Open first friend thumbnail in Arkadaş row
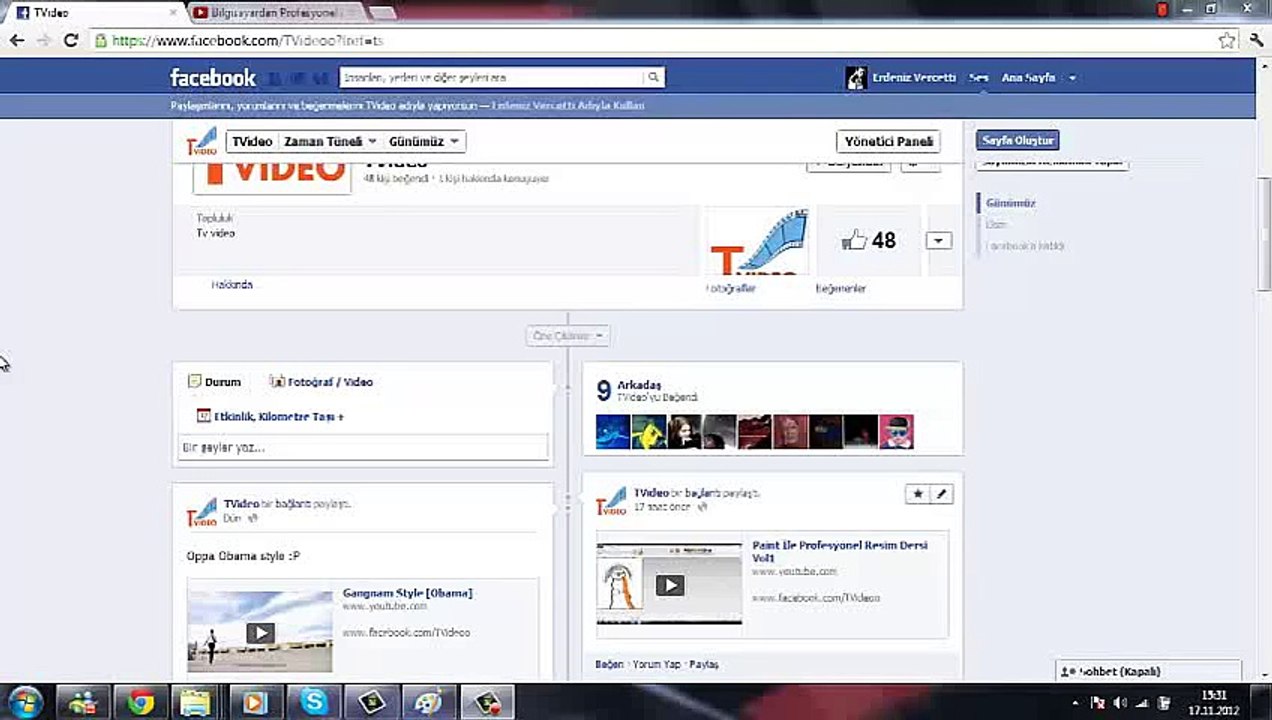Viewport: 1272px width, 720px height. point(612,432)
